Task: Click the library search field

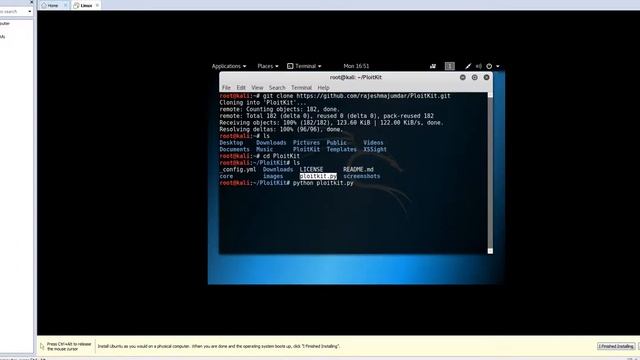Action: point(13,11)
